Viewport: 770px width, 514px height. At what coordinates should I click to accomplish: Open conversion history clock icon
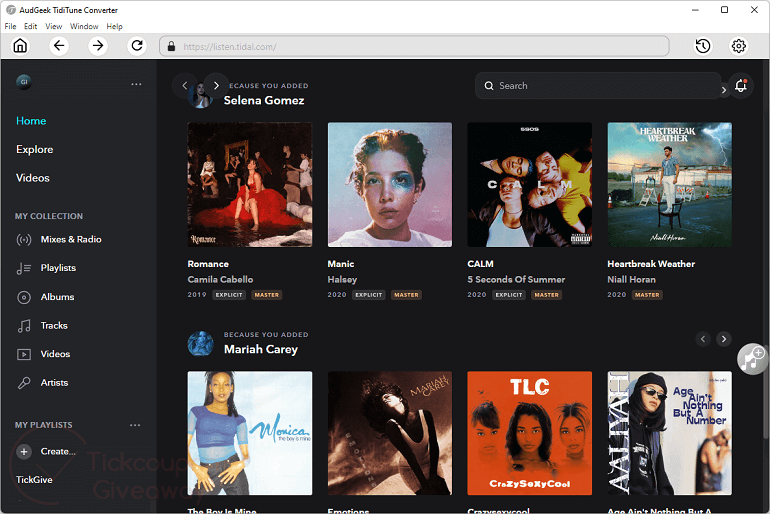703,46
